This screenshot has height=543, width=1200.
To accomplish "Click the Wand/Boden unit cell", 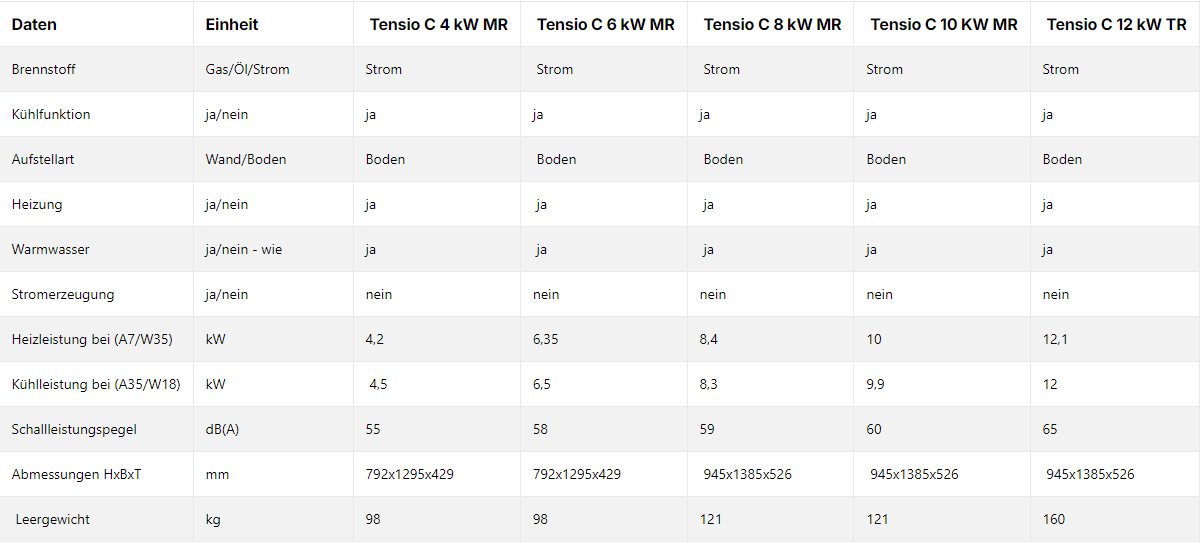I will (244, 160).
